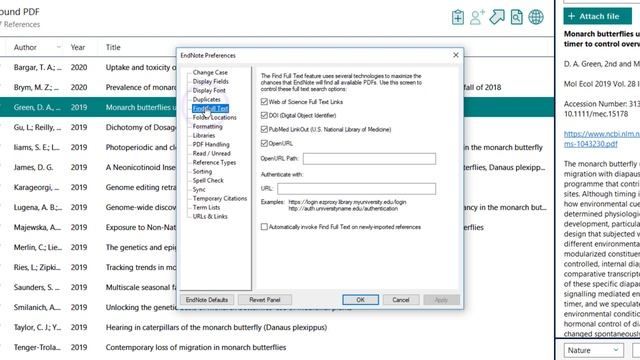Enable automatically invoke Find Full Text checkbox
The width and height of the screenshot is (640, 360).
pyautogui.click(x=264, y=227)
